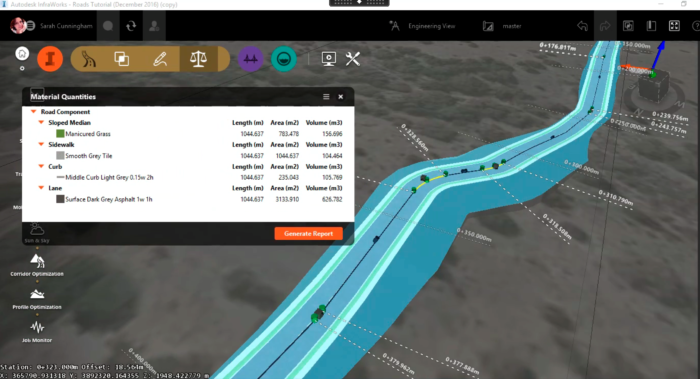Screen dimensions: 700x379
Task: Click the Generate Report button
Action: tap(308, 233)
